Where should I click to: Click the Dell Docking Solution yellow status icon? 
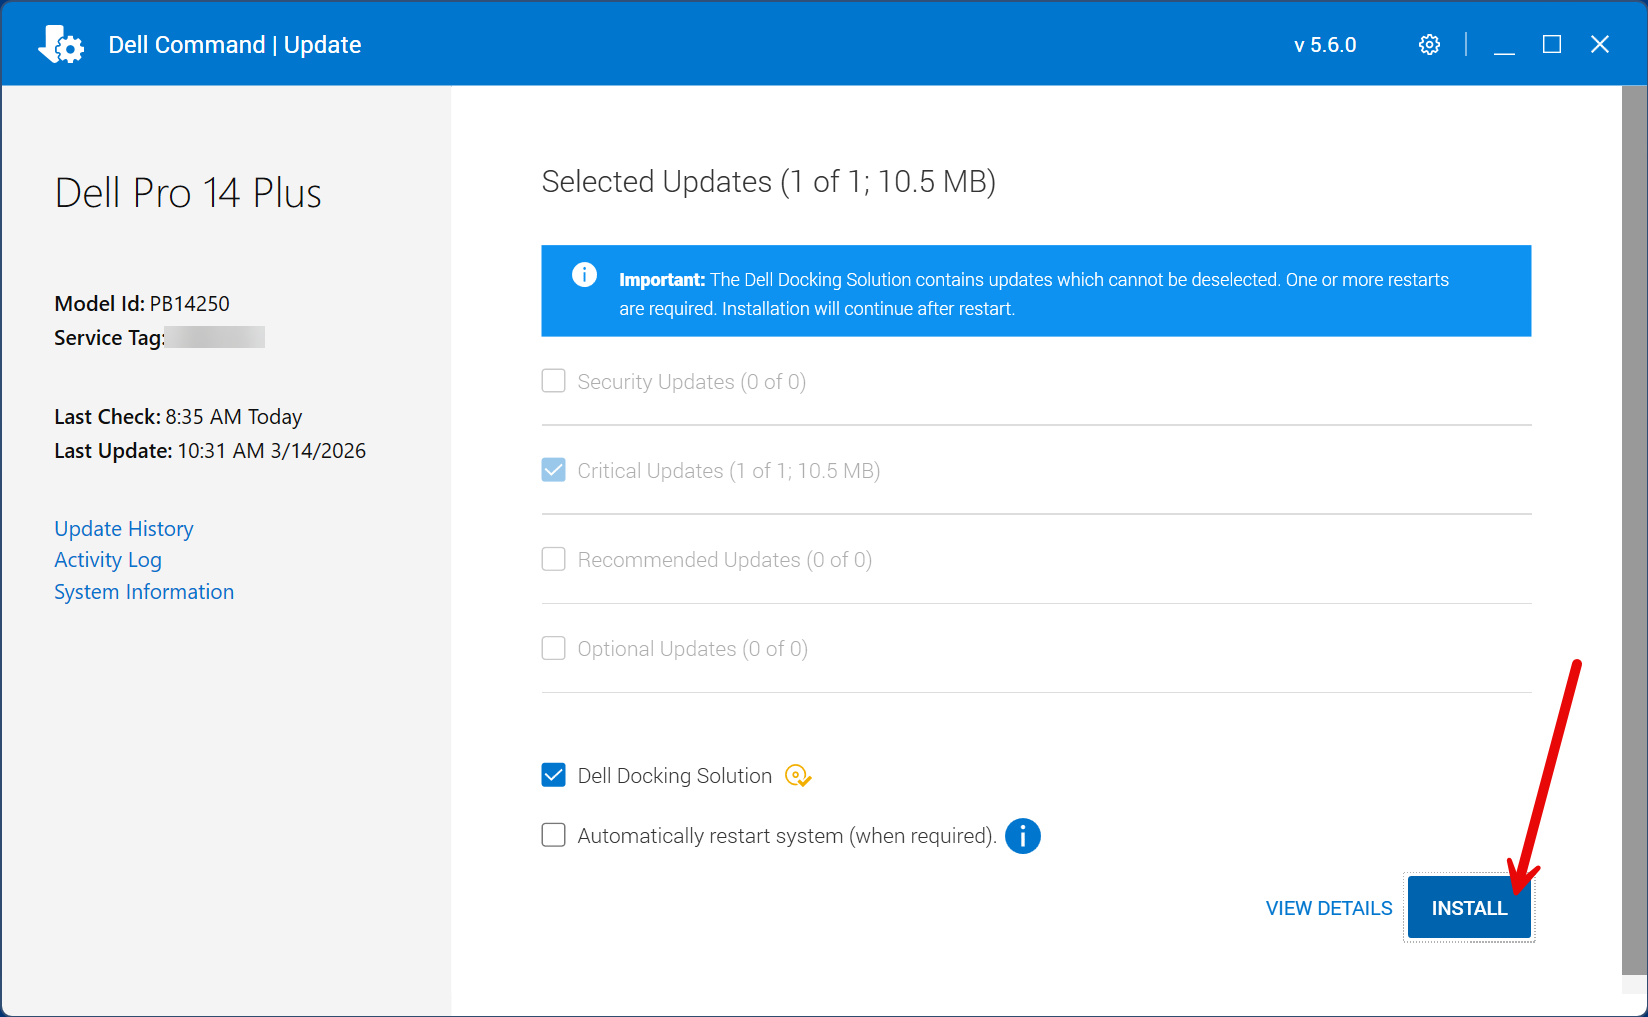click(x=797, y=776)
